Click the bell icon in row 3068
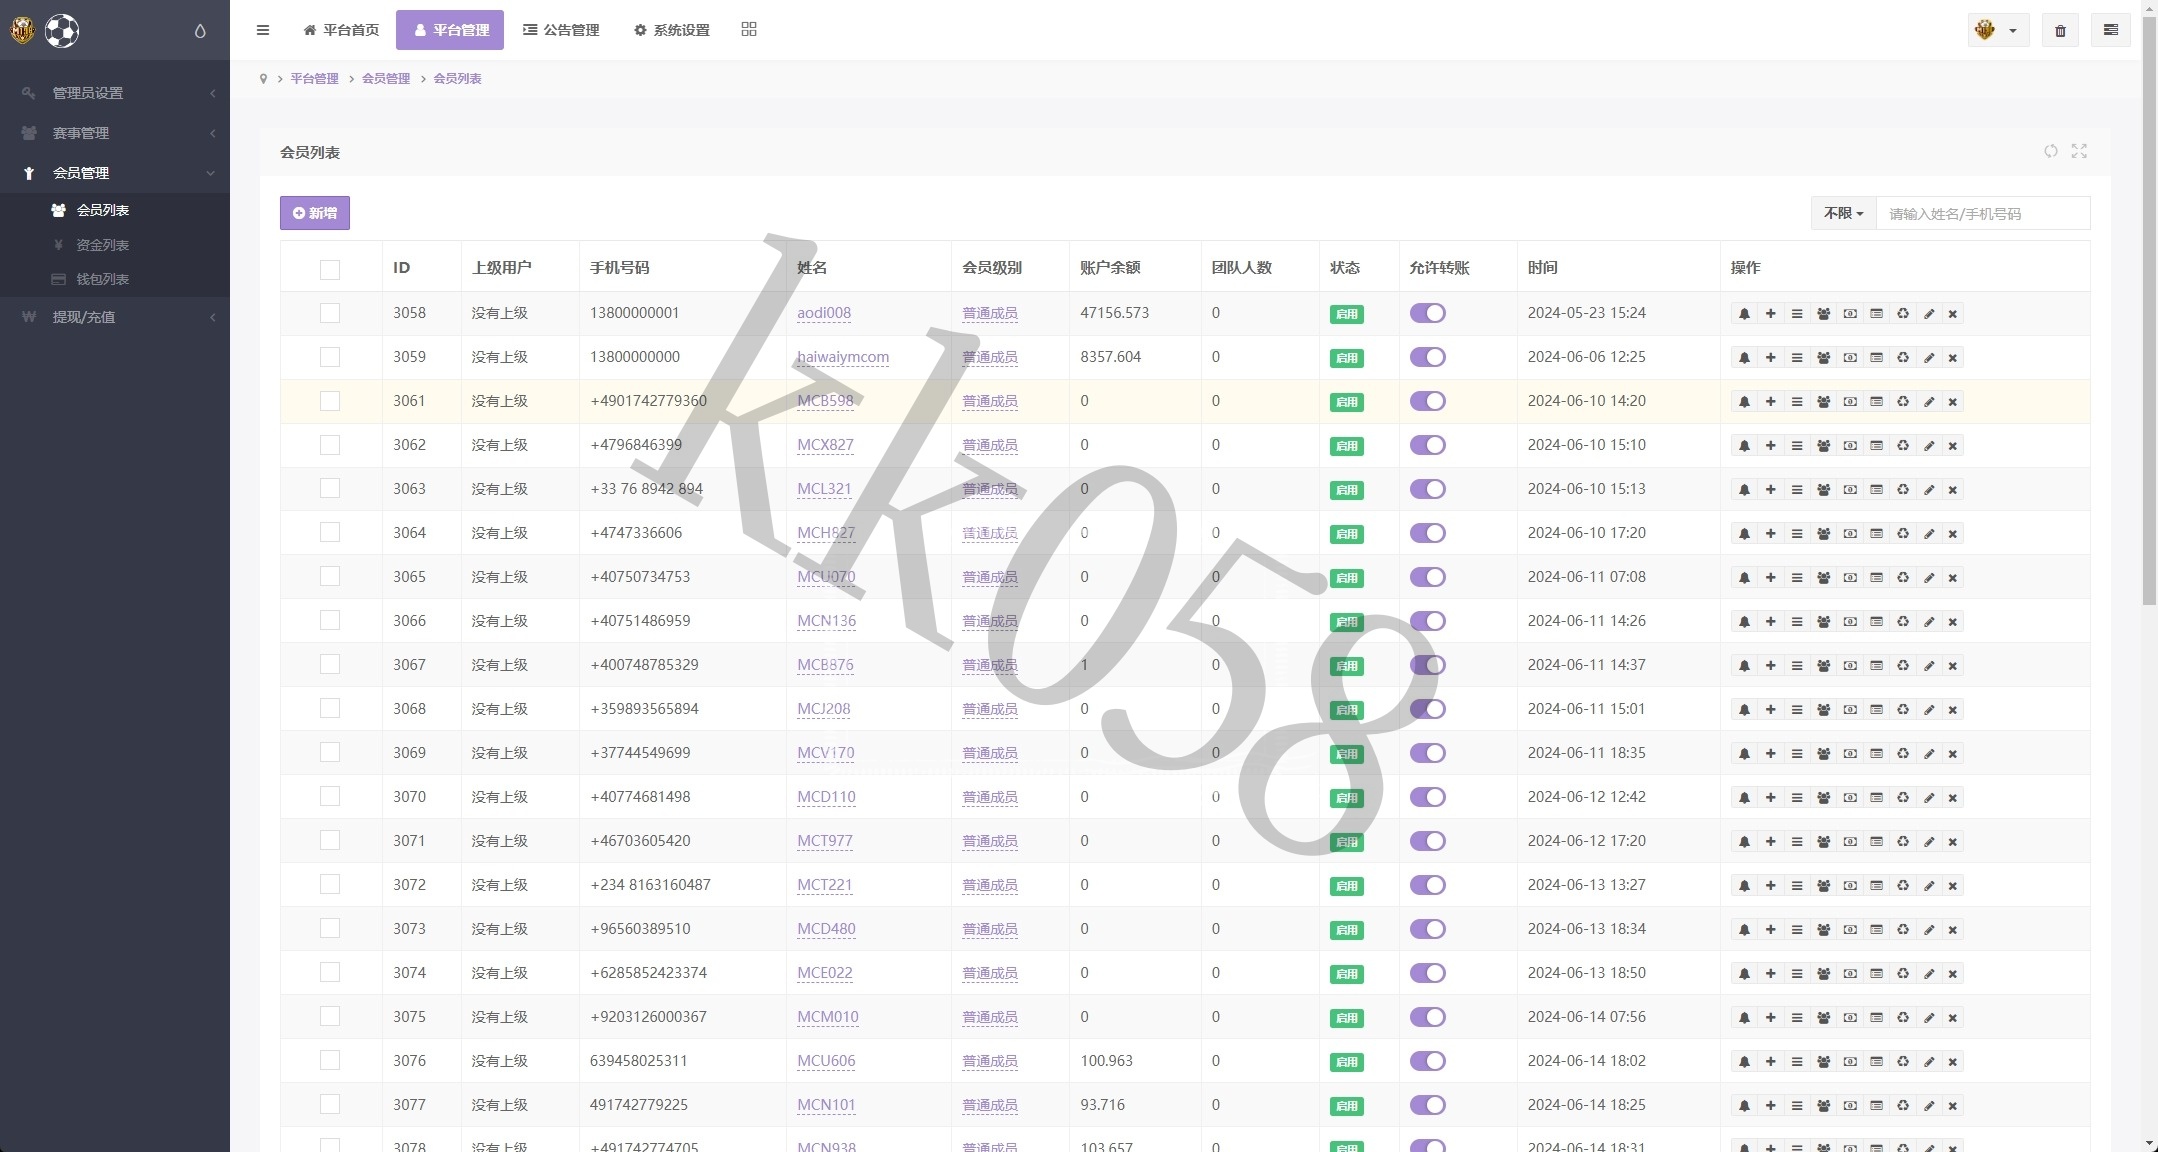 pos(1744,710)
